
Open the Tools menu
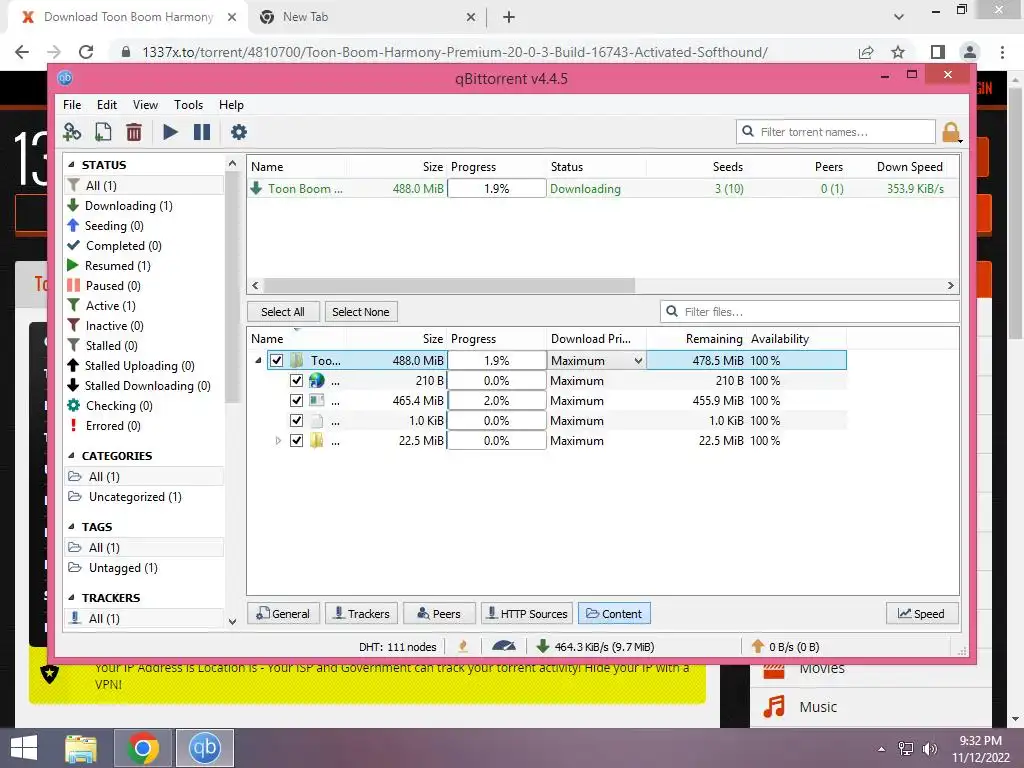[x=188, y=104]
